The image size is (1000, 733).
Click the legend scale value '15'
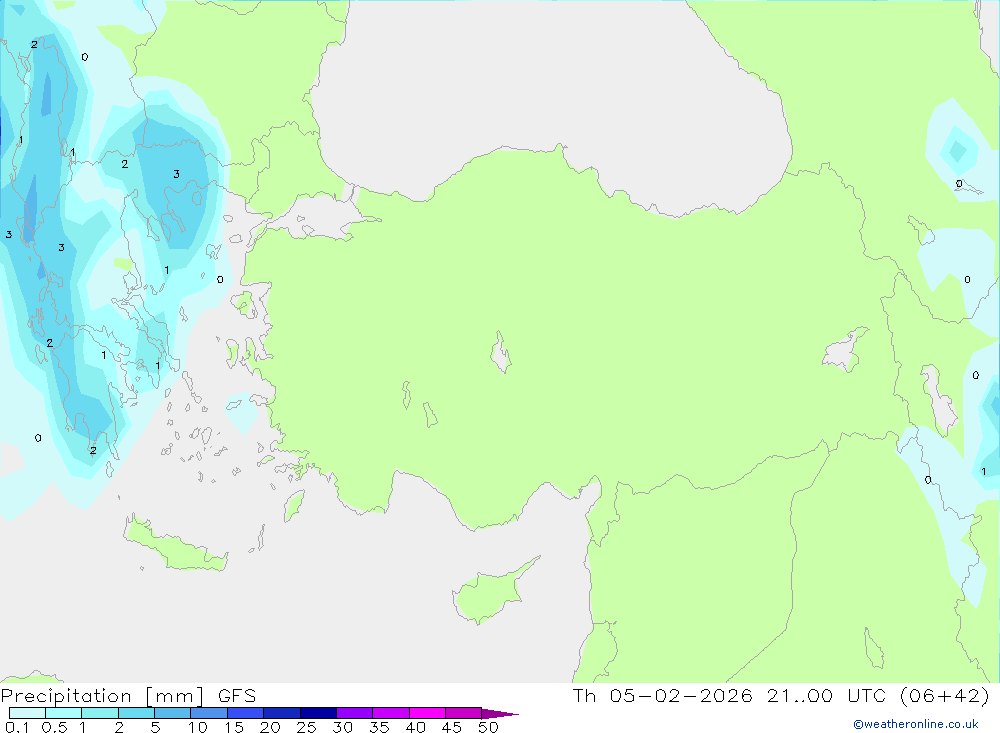[234, 727]
